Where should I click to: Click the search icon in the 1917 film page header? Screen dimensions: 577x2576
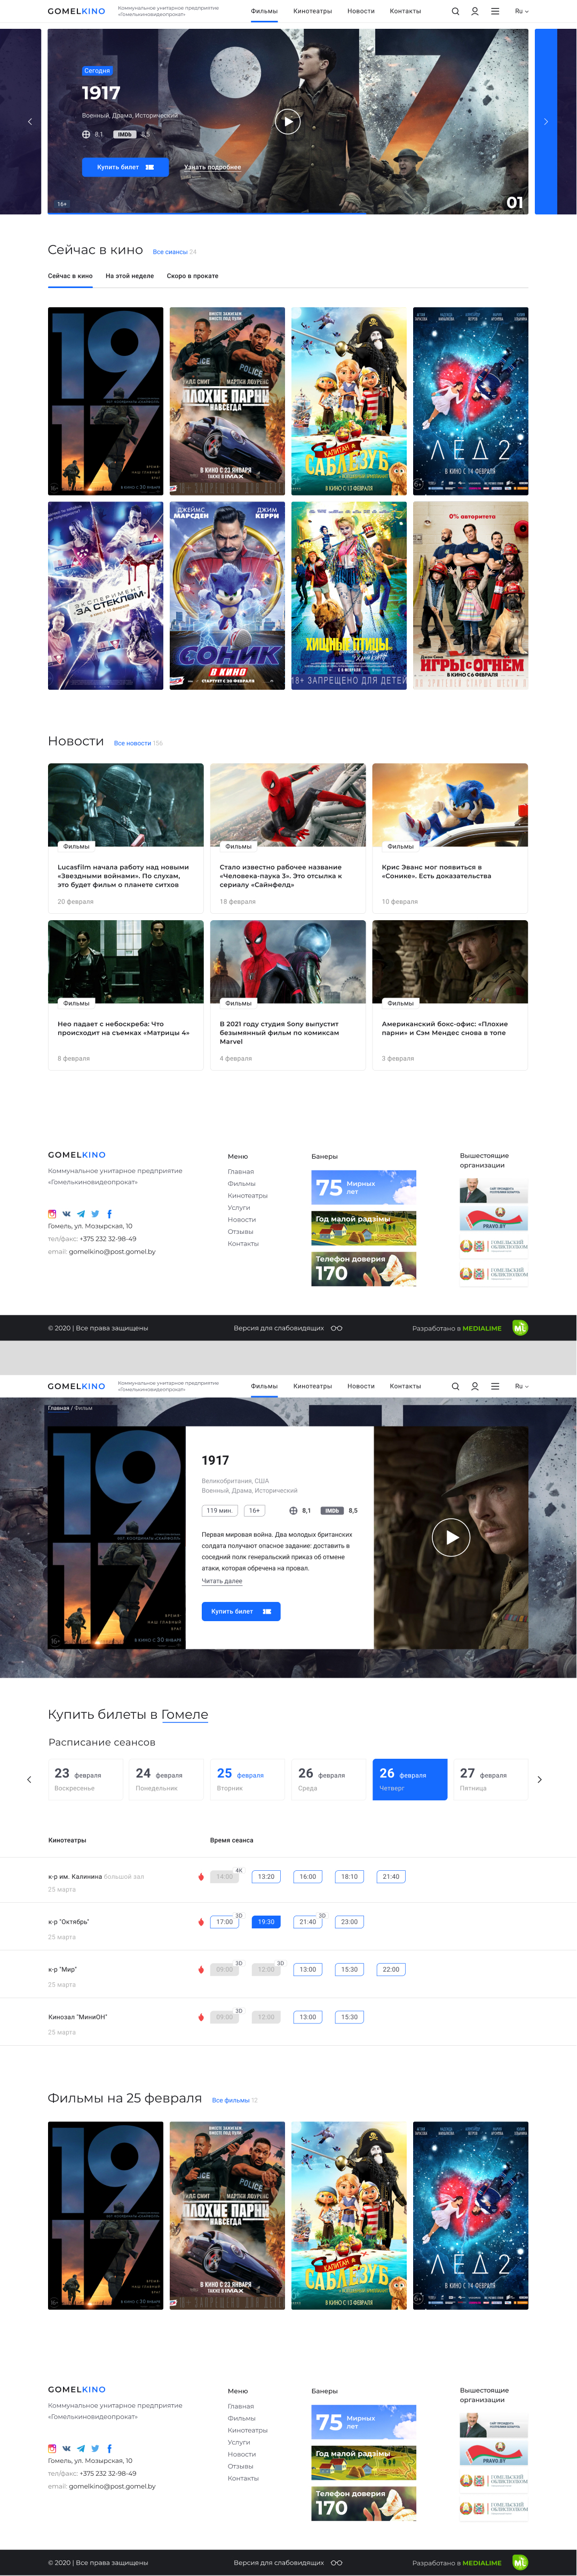(455, 1386)
